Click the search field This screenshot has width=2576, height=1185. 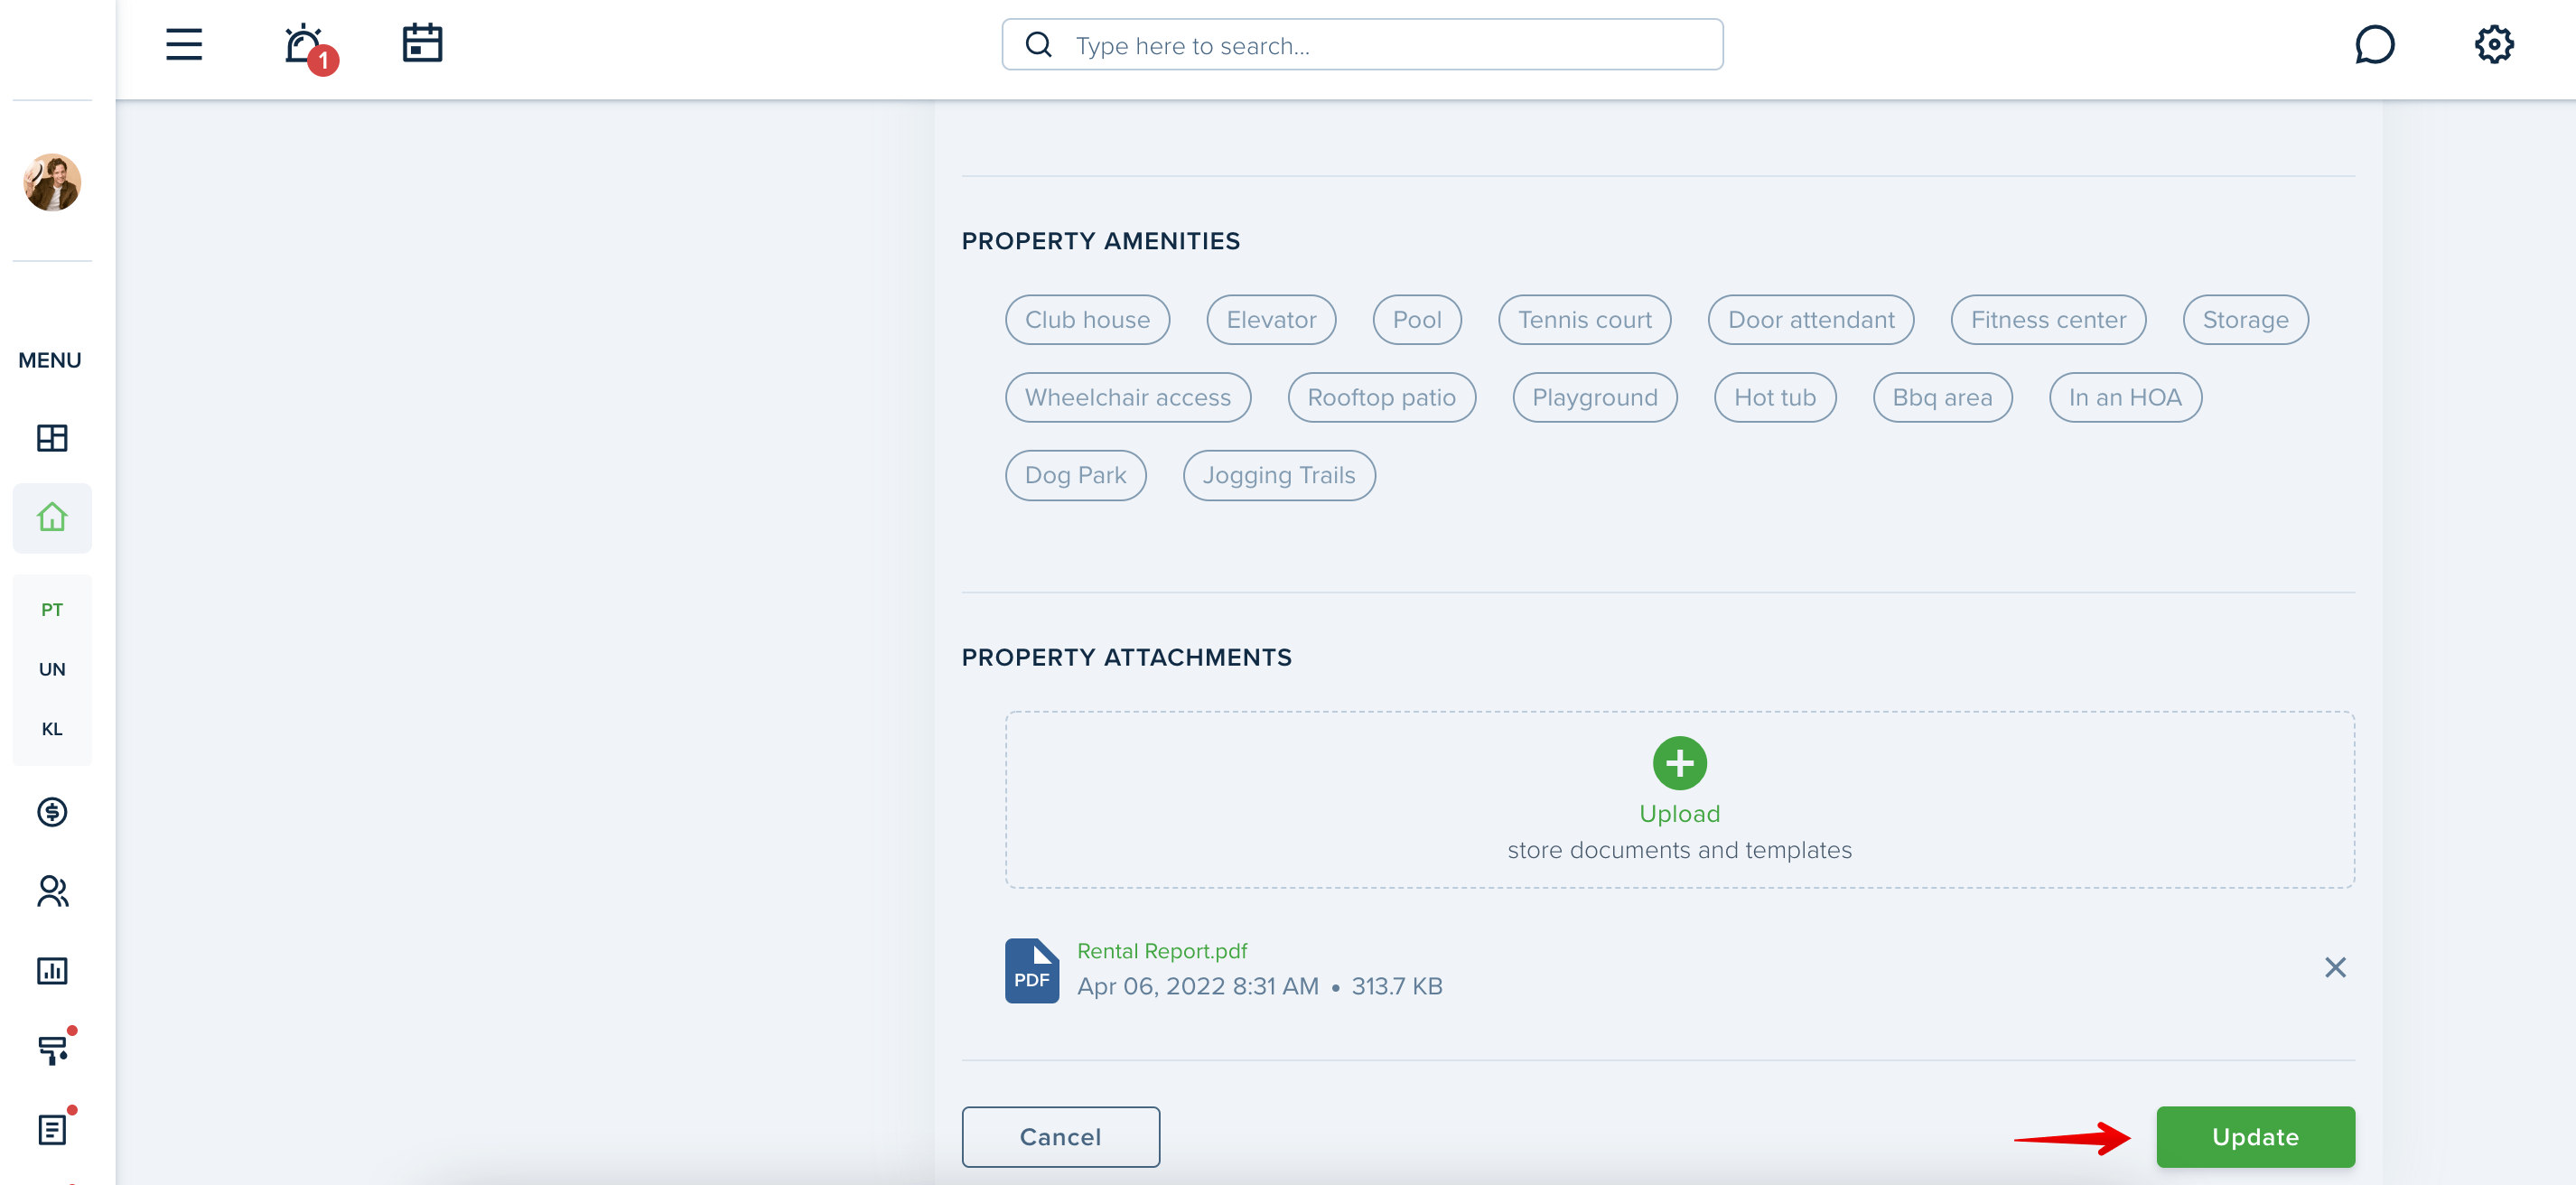tap(1362, 45)
